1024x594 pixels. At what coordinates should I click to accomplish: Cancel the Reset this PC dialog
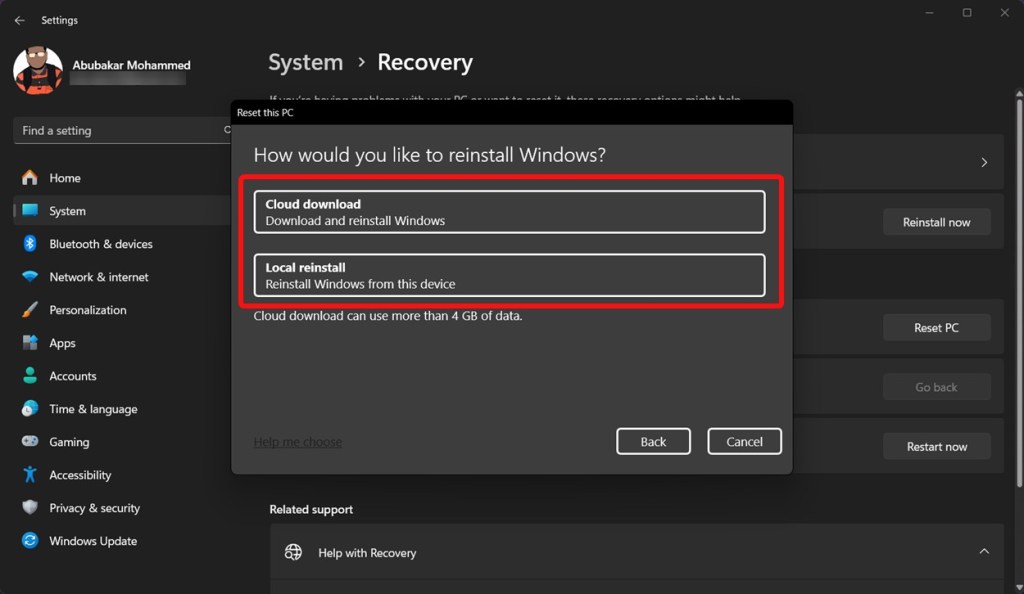click(x=744, y=441)
